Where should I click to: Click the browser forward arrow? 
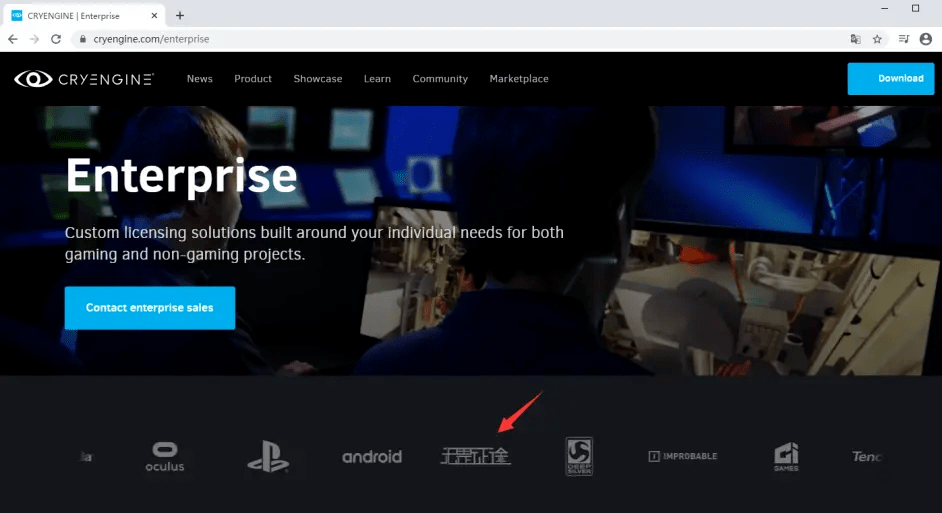point(34,39)
